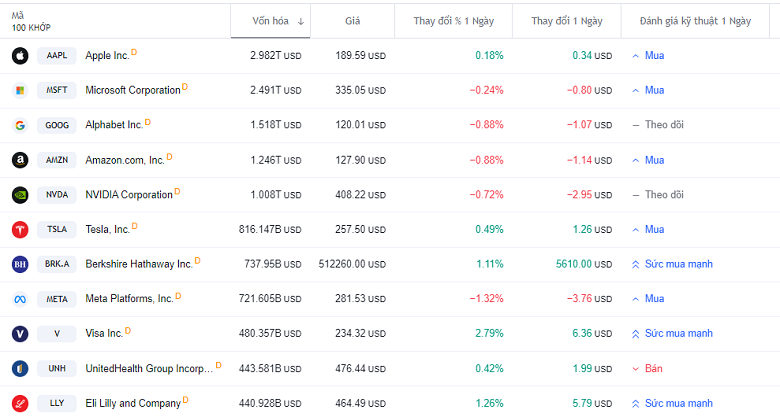The height and width of the screenshot is (417, 780).
Task: Click the Berkshire Hathaway logo icon
Action: pyautogui.click(x=19, y=264)
